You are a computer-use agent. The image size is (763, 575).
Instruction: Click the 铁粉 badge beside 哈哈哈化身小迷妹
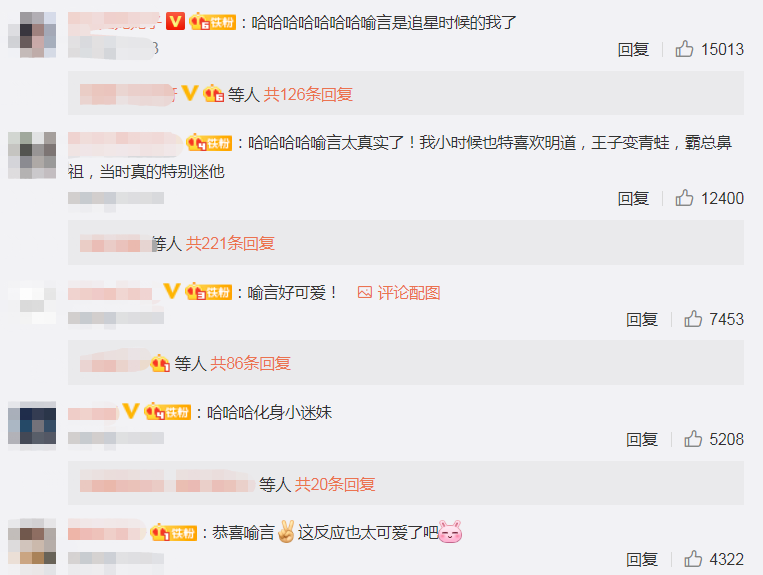pyautogui.click(x=168, y=412)
